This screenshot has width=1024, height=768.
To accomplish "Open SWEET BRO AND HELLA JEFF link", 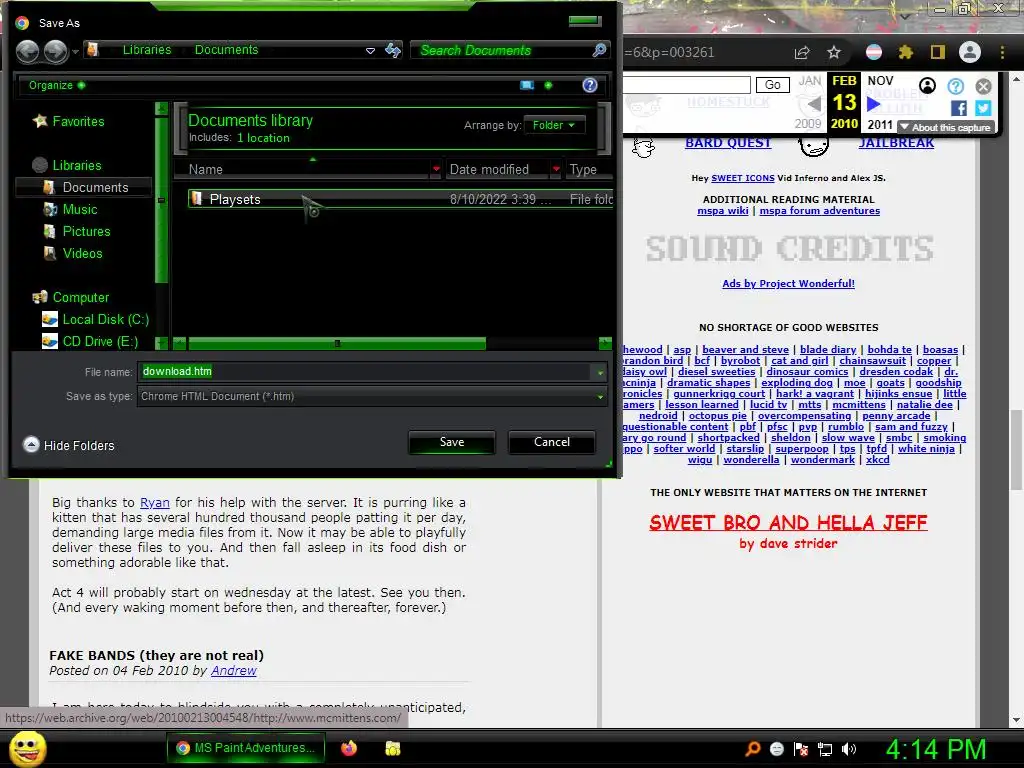I will click(x=788, y=522).
